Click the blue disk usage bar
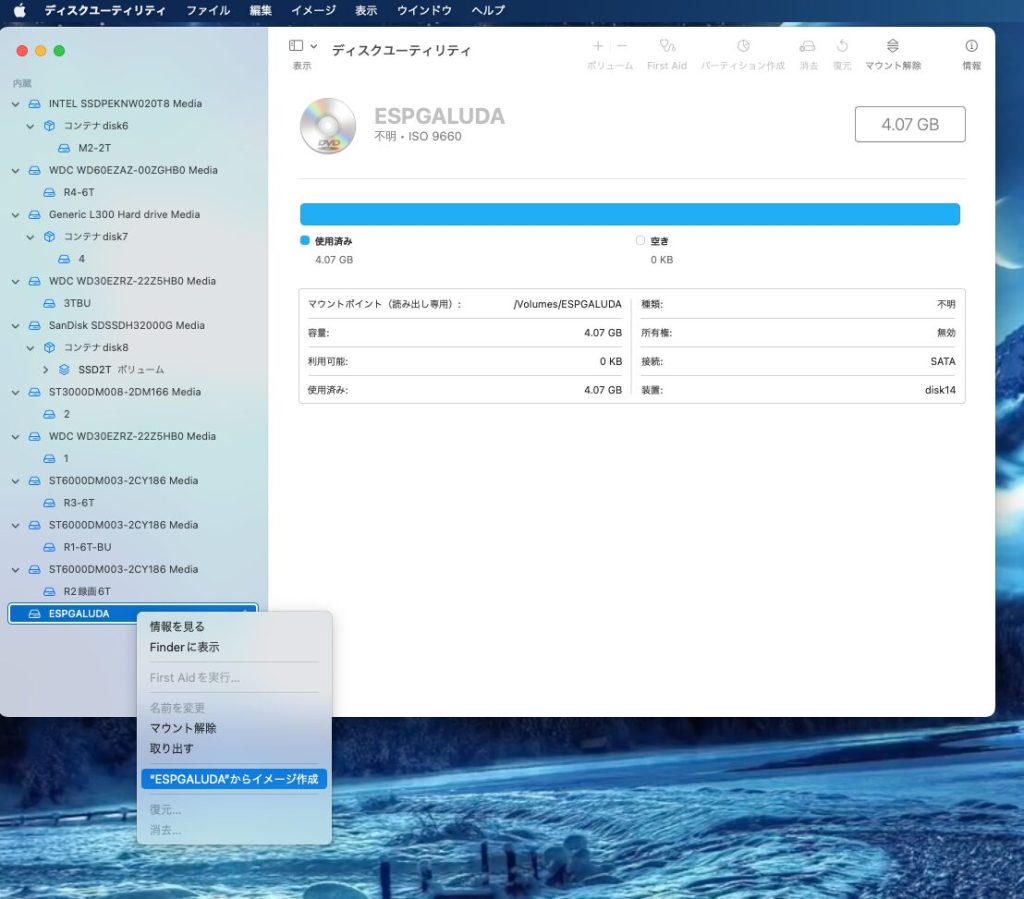Viewport: 1024px width, 899px height. click(x=630, y=214)
